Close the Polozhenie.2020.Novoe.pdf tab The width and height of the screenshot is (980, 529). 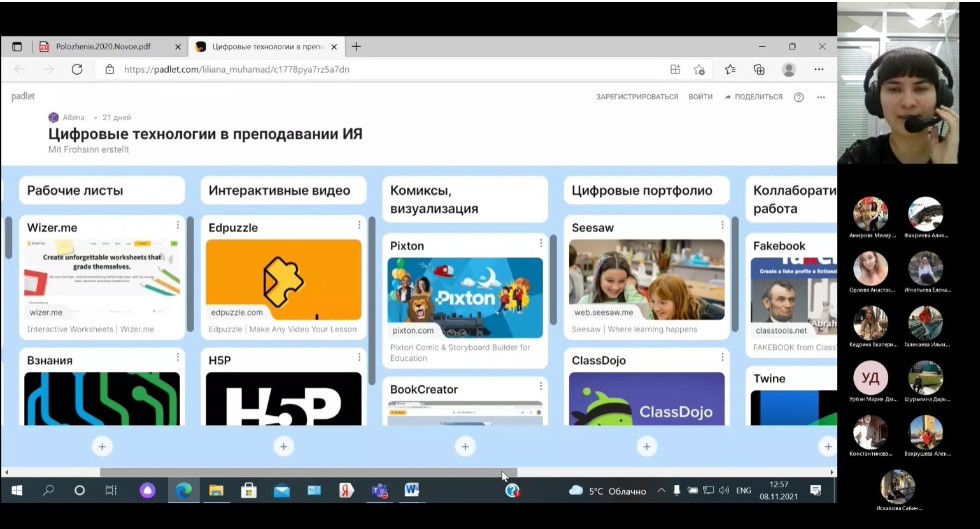(178, 47)
